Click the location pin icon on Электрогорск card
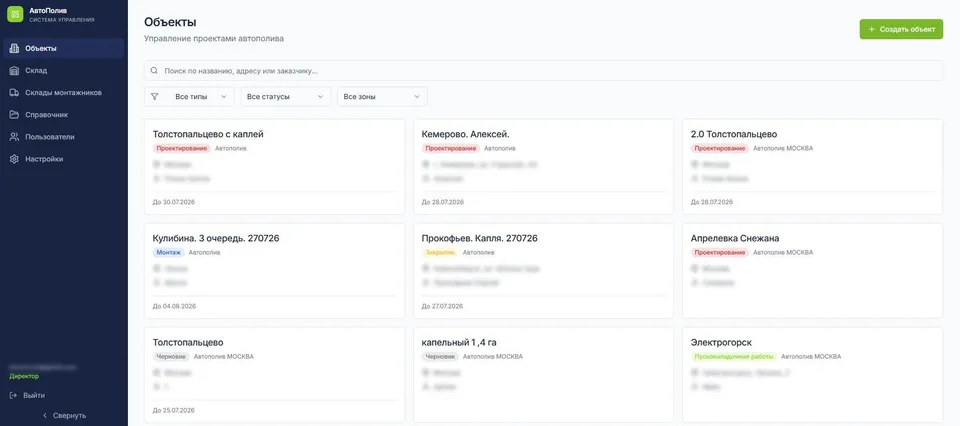The height and width of the screenshot is (426, 960). click(x=694, y=372)
